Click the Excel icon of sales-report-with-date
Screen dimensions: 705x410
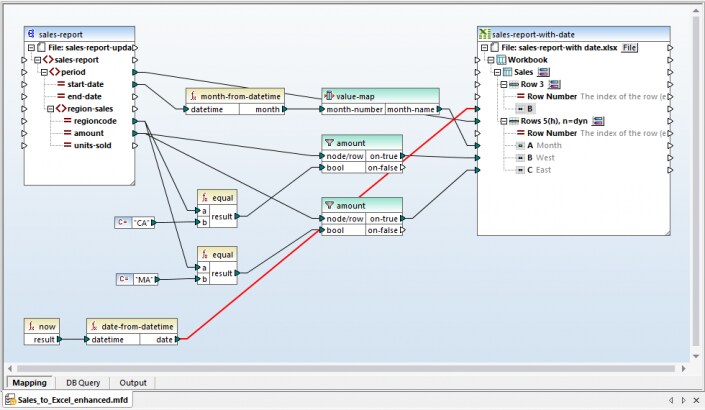[484, 34]
